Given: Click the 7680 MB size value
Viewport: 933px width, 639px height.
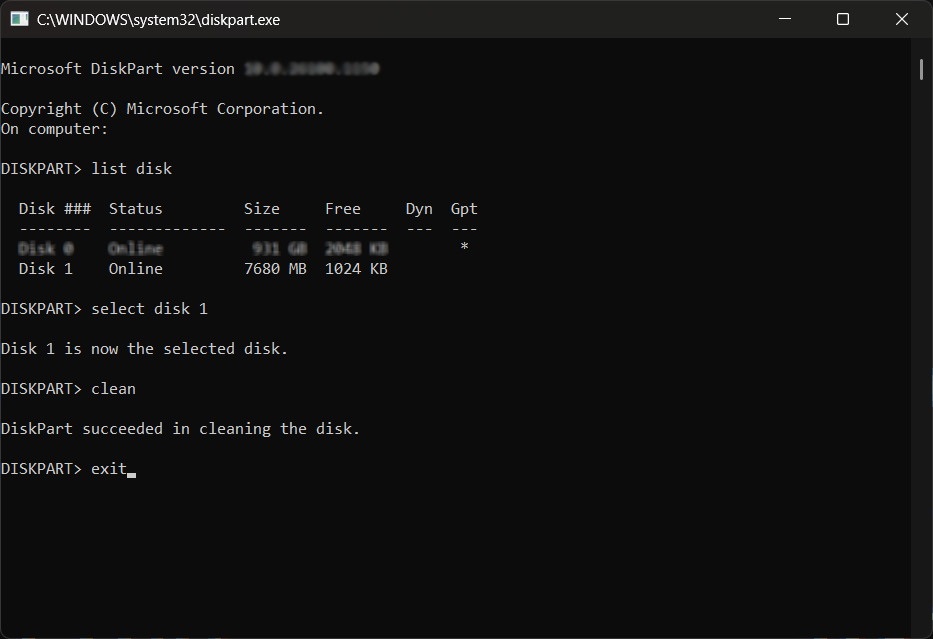Looking at the screenshot, I should 275,269.
